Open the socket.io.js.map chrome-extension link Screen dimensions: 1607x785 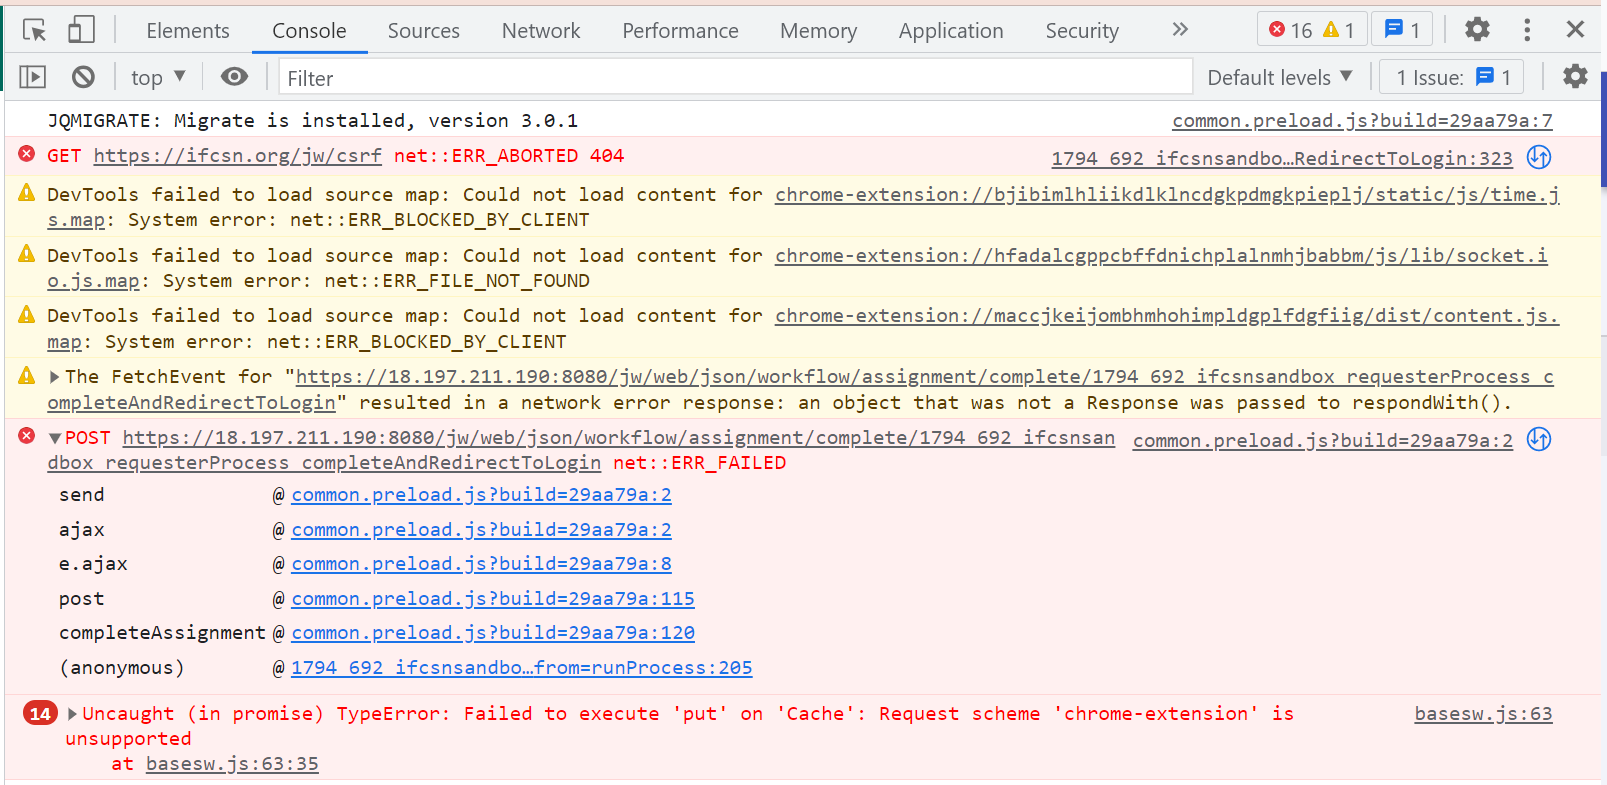(x=797, y=268)
